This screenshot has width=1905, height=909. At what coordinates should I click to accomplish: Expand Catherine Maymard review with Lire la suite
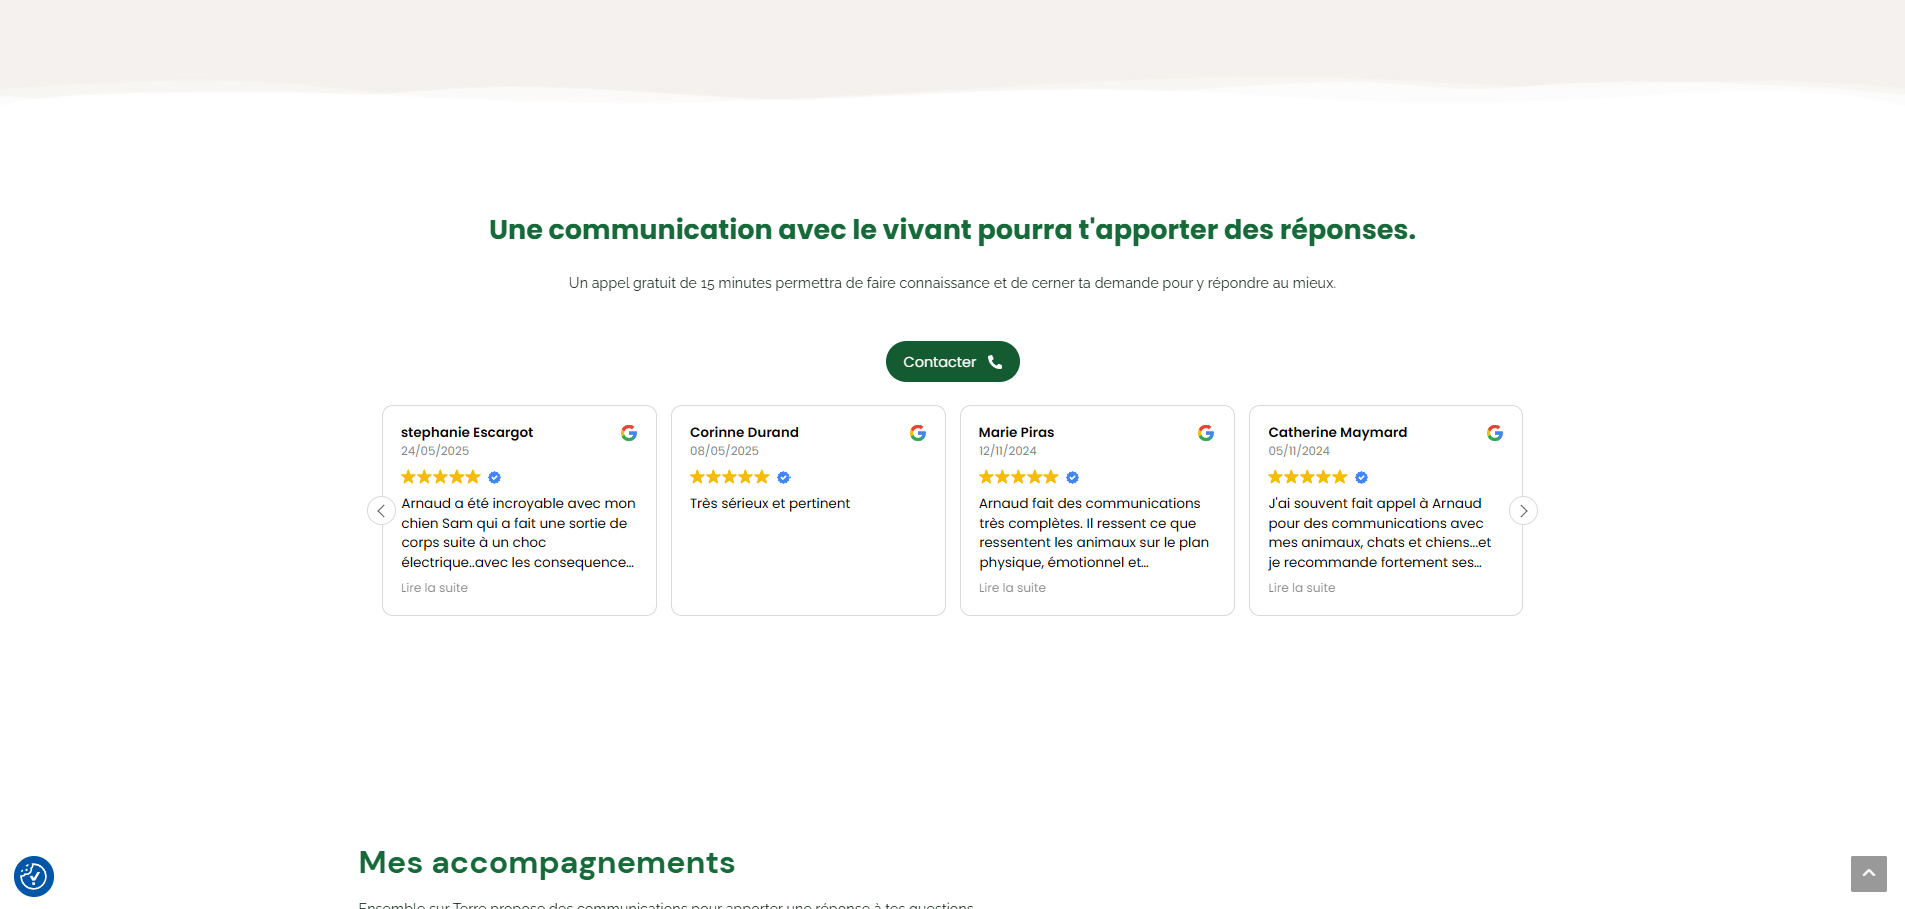point(1301,588)
